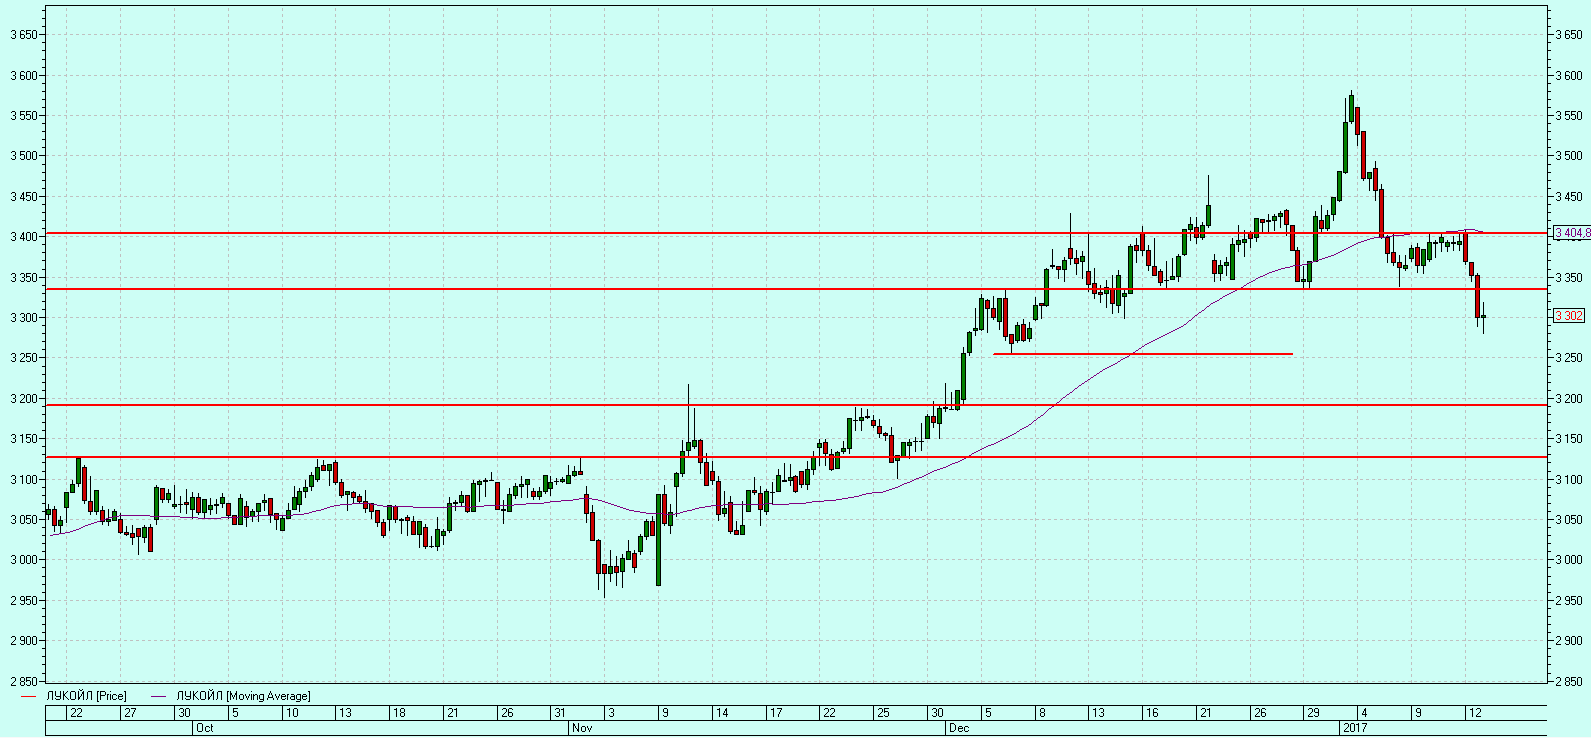
Task: Click 2 900 on the left price axis
Action: 22,641
